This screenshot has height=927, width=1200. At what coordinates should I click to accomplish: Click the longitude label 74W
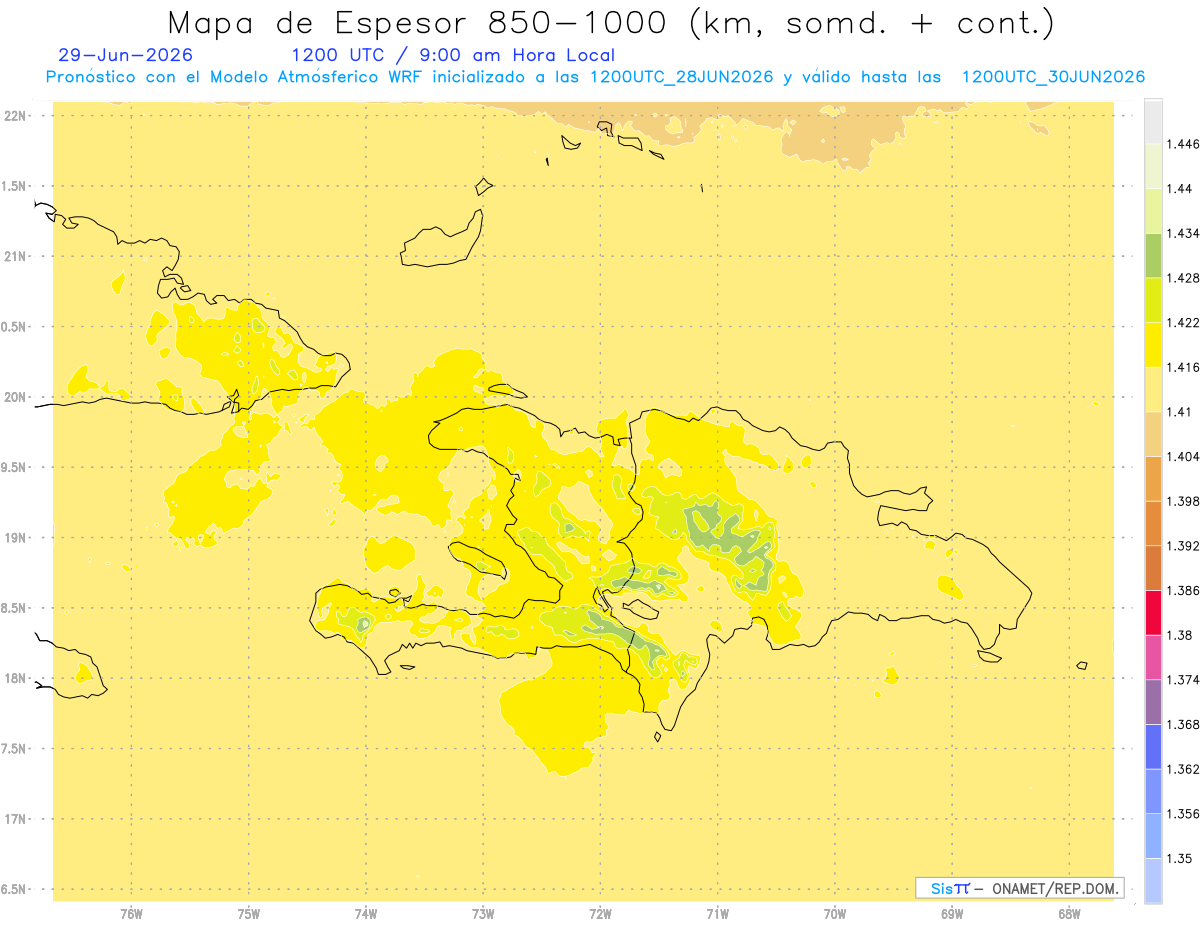(366, 913)
